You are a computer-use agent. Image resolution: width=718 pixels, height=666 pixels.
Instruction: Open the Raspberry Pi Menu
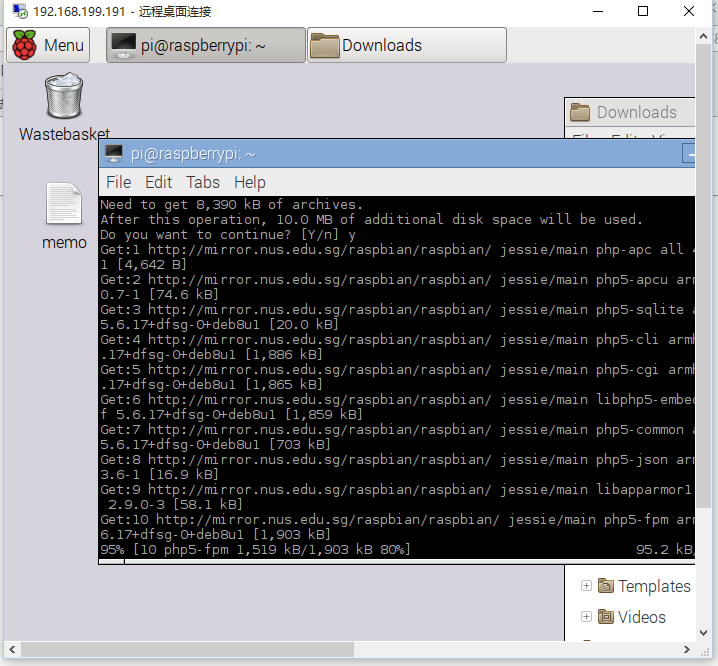[x=48, y=45]
